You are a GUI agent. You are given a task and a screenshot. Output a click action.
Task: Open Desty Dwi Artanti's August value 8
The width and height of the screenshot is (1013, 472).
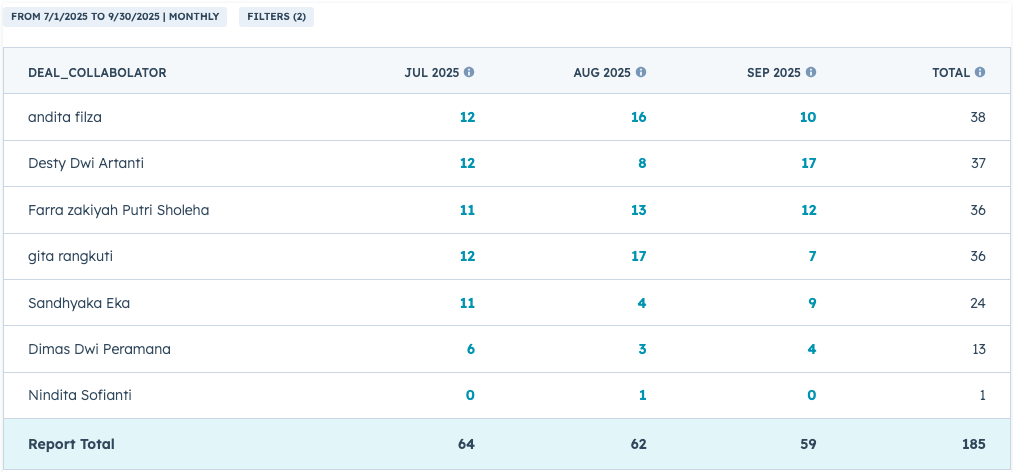[642, 163]
